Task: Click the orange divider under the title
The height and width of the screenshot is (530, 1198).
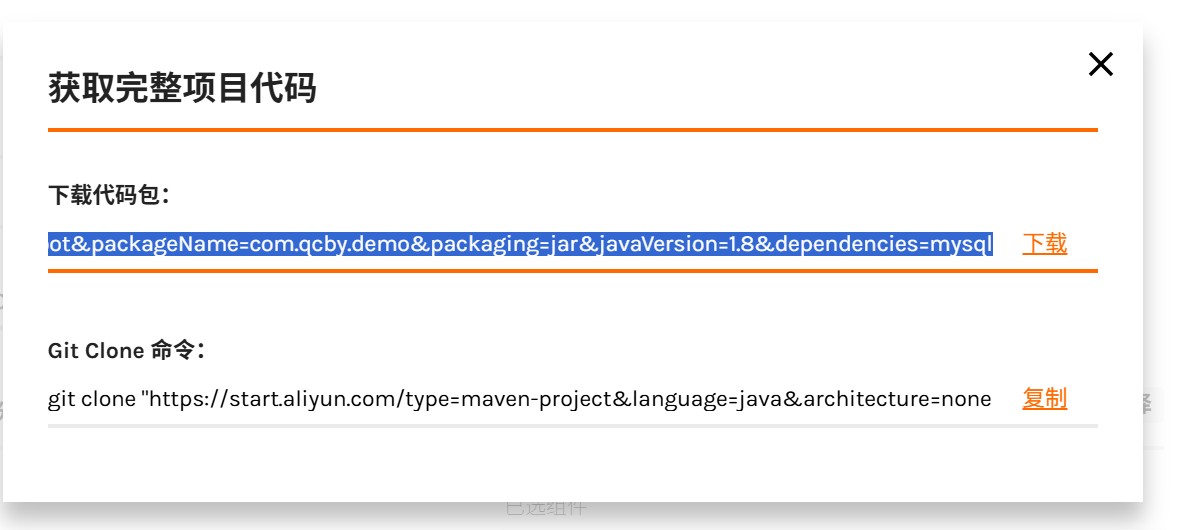Action: coord(572,130)
